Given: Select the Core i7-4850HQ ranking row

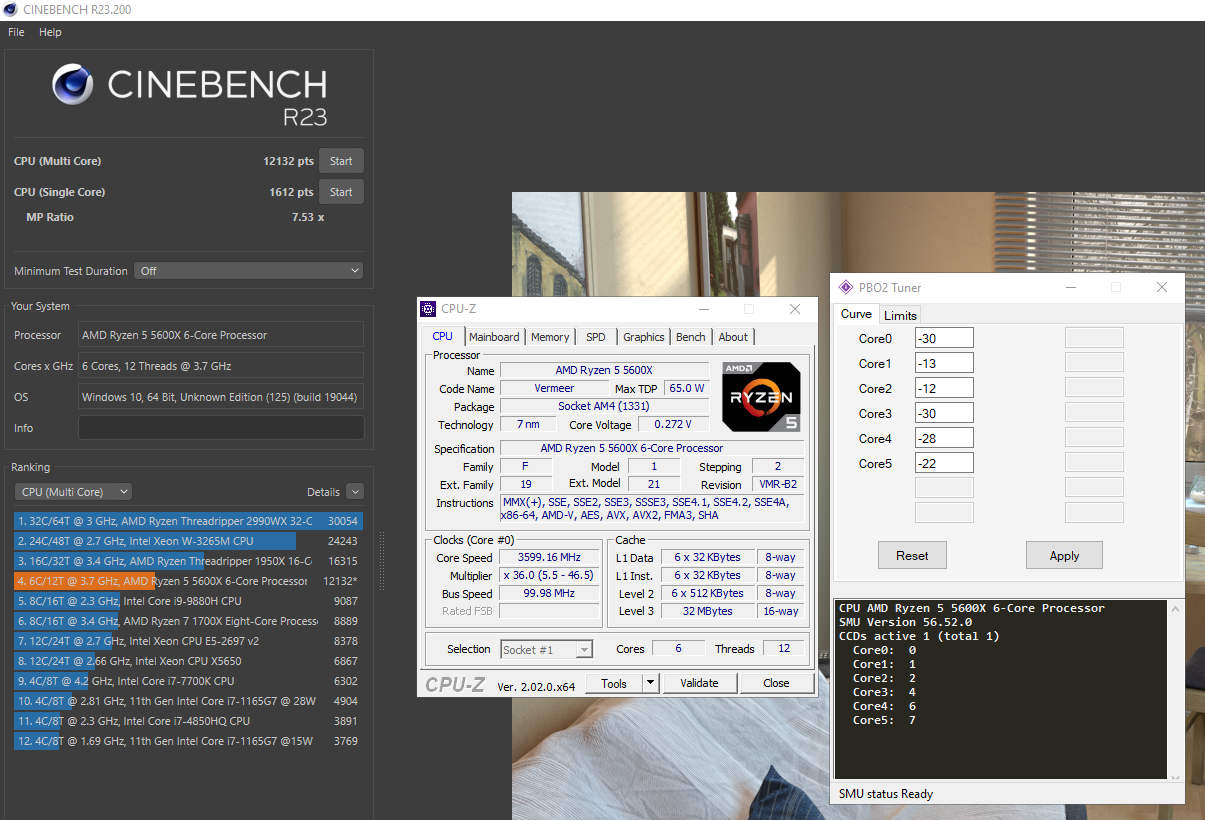Looking at the screenshot, I should pyautogui.click(x=188, y=721).
